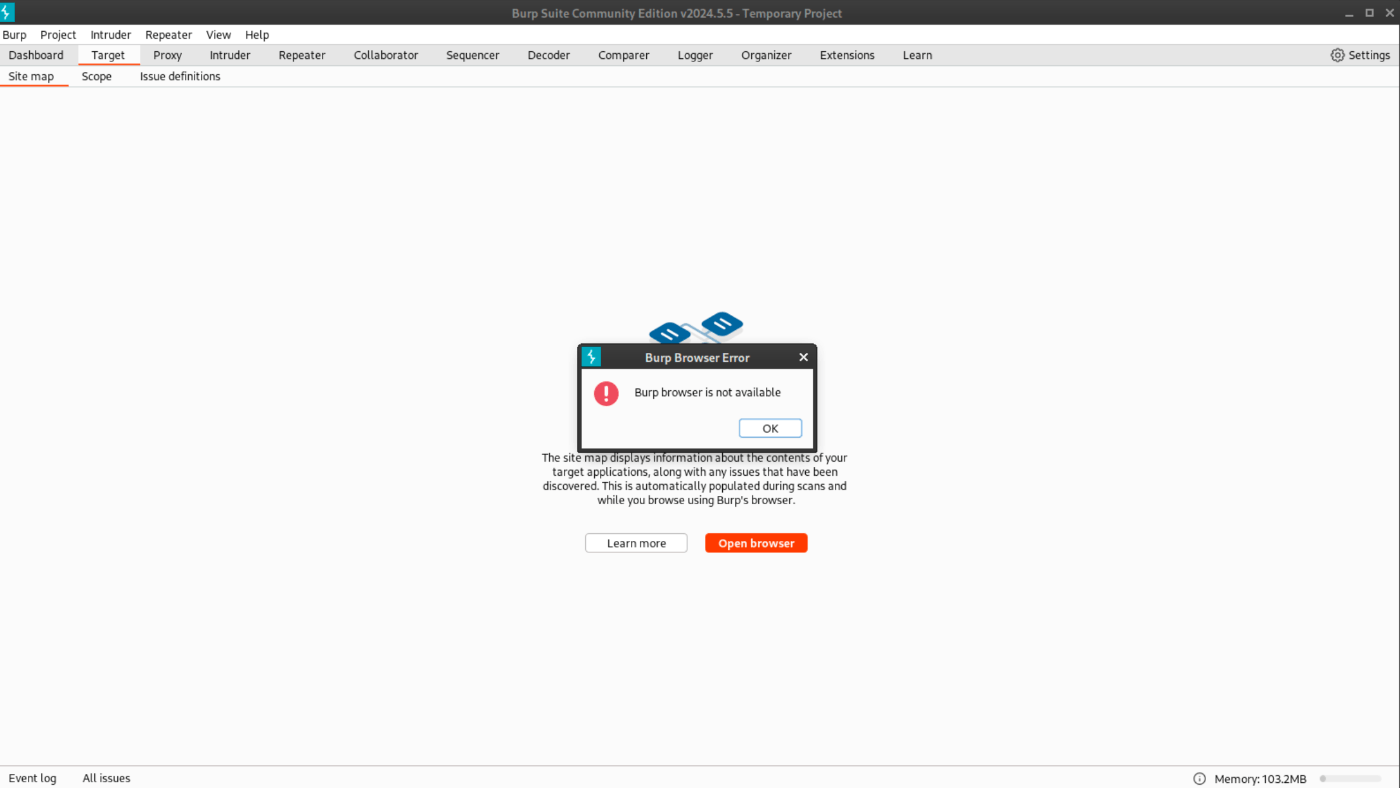Click the site map description paragraph

pos(696,479)
